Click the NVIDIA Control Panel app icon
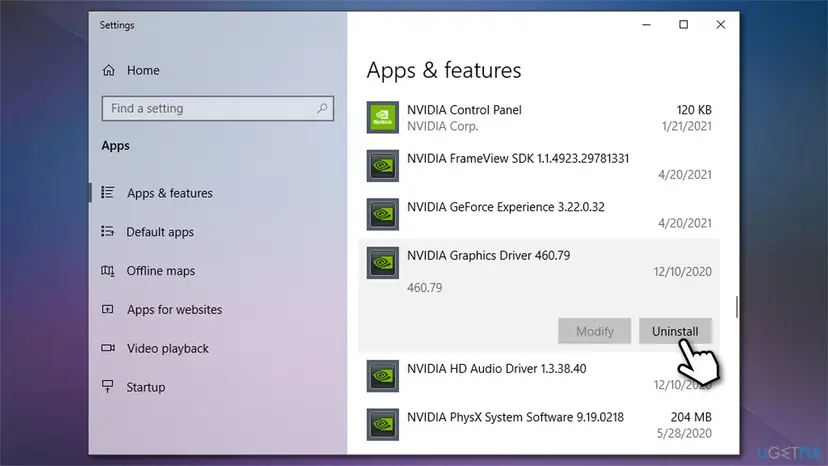The width and height of the screenshot is (828, 466). click(x=383, y=117)
